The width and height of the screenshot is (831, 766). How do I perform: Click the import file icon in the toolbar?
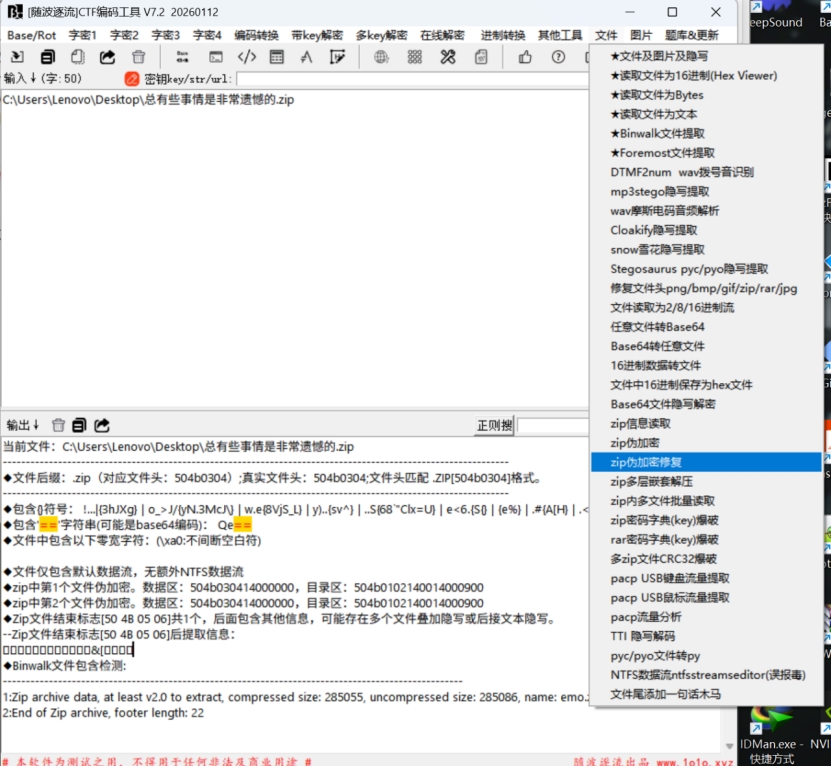pyautogui.click(x=17, y=57)
